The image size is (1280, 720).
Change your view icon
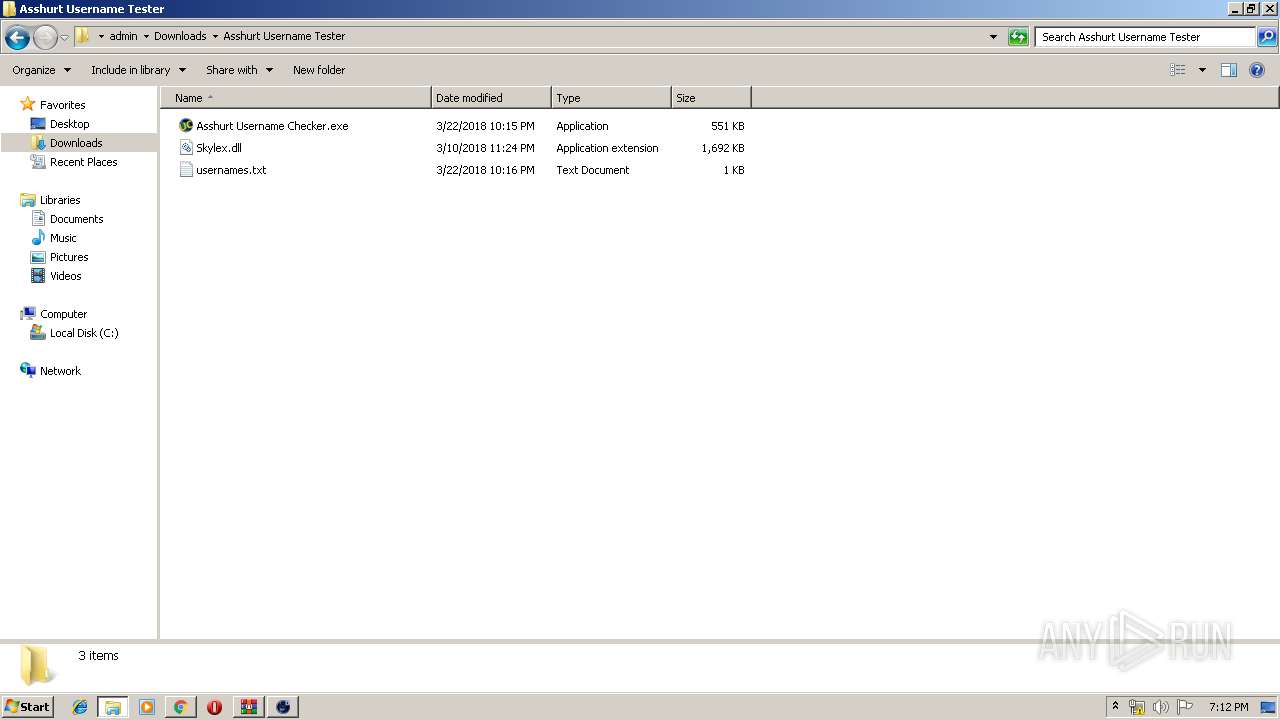[x=1178, y=70]
